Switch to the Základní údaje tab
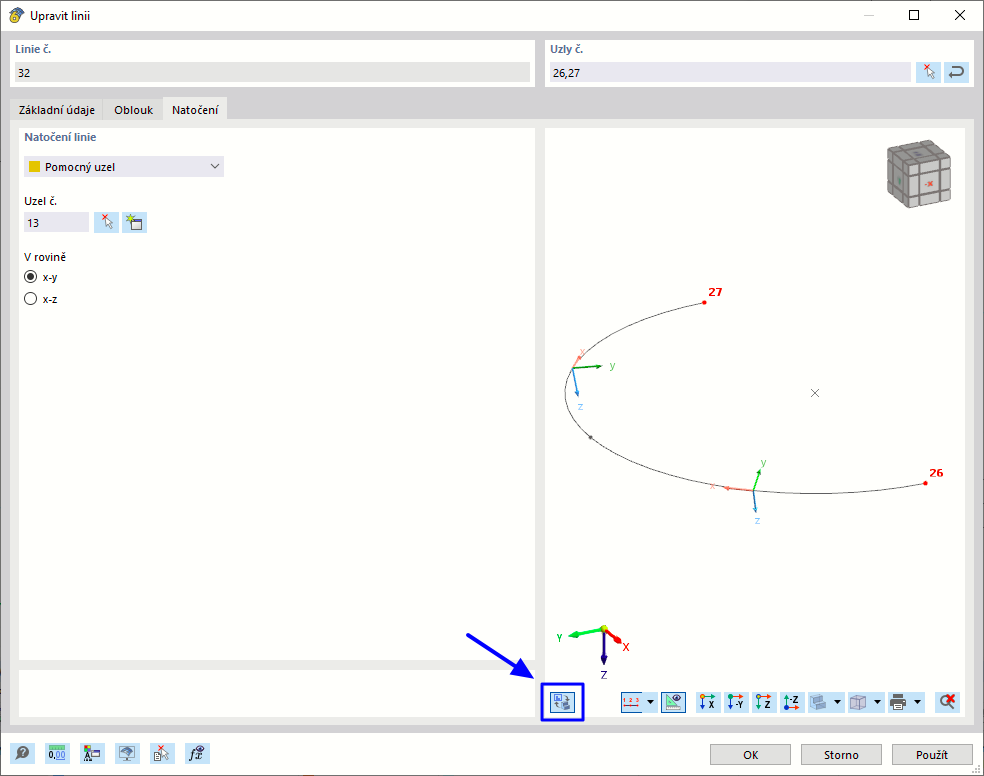Image resolution: width=984 pixels, height=776 pixels. [56, 110]
